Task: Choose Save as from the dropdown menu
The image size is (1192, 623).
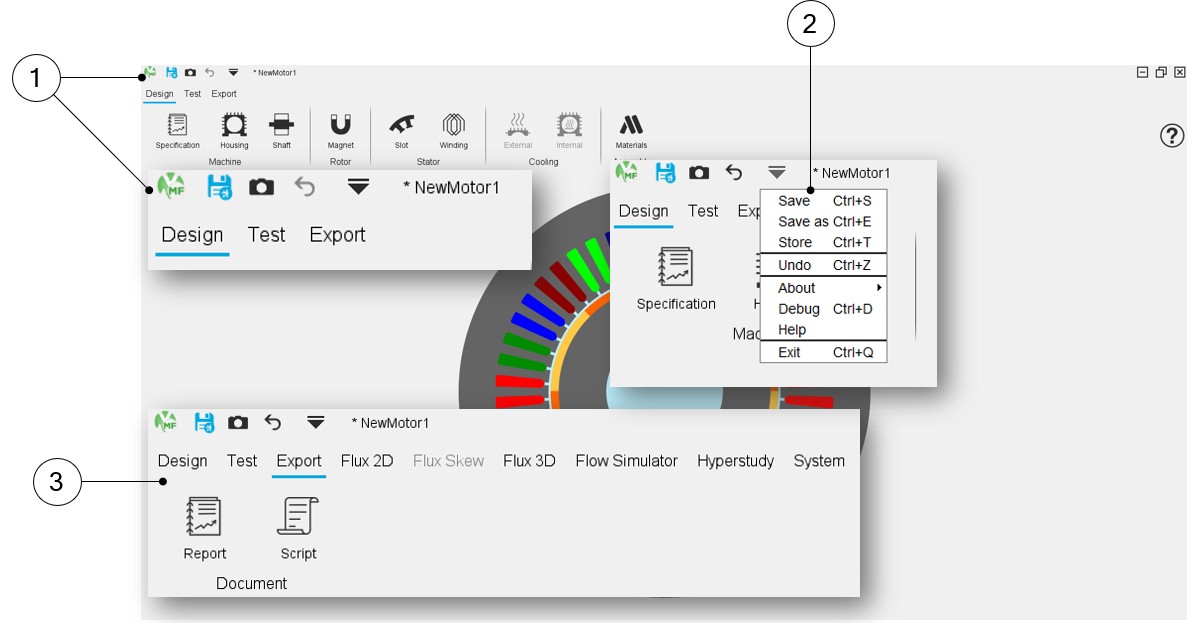Action: point(803,222)
